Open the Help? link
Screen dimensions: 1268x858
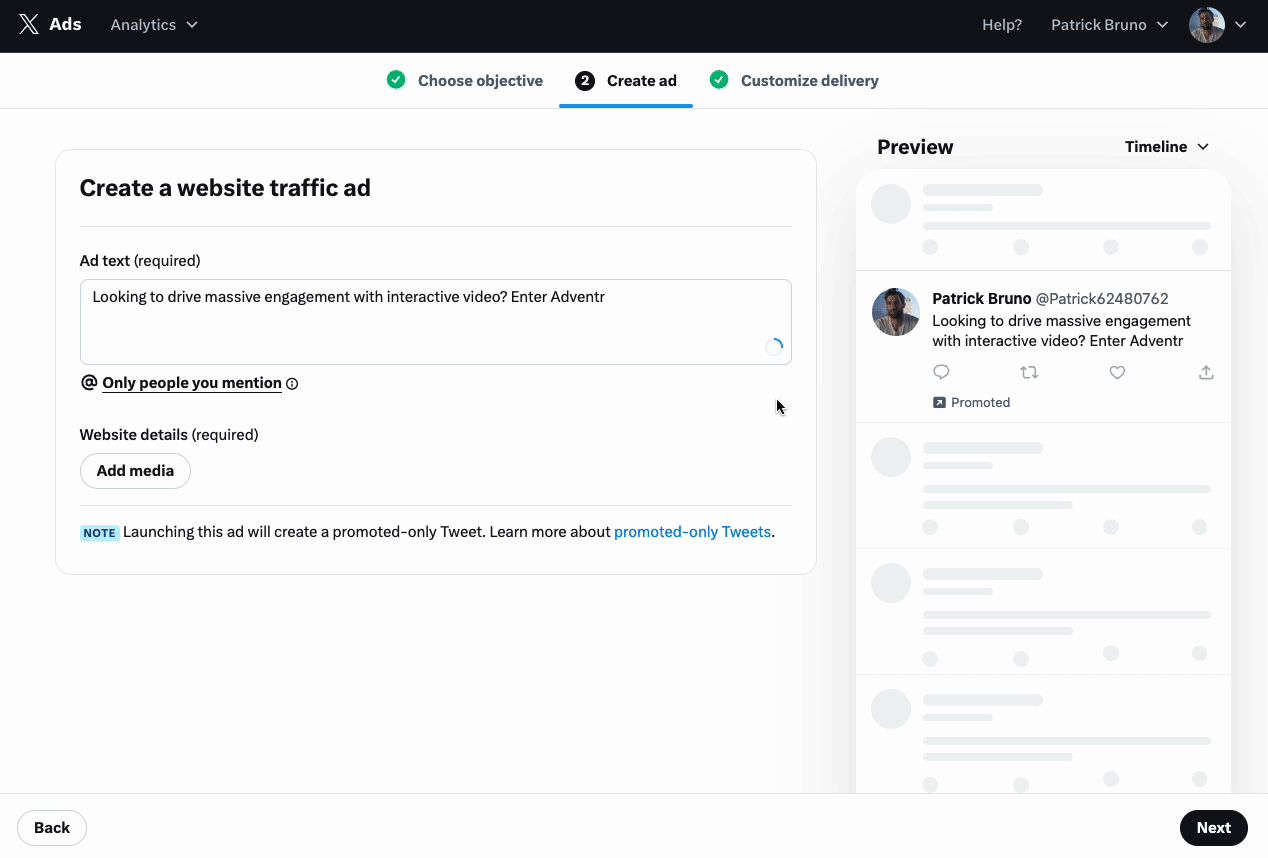click(1002, 24)
